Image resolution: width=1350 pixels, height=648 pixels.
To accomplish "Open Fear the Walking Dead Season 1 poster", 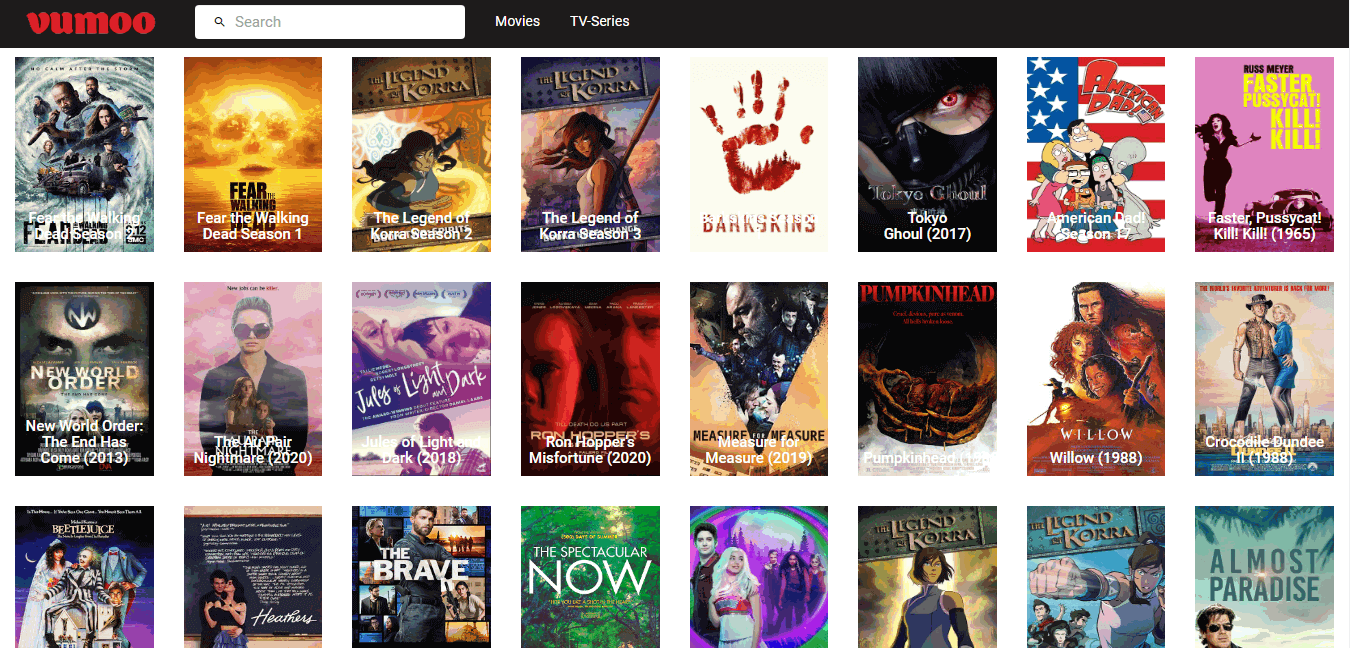I will [x=253, y=154].
